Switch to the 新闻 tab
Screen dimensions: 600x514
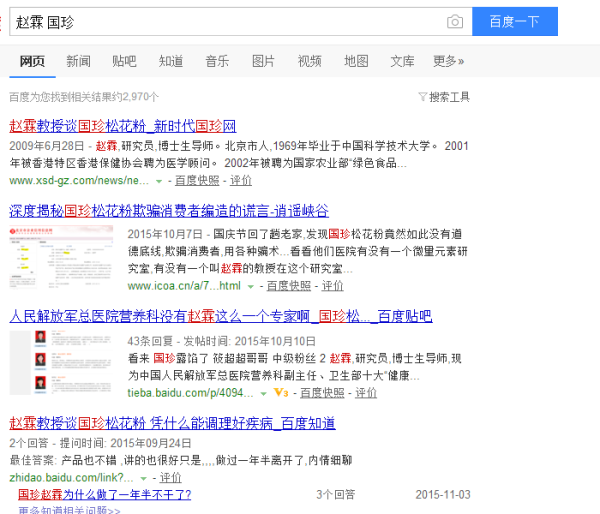pos(78,61)
